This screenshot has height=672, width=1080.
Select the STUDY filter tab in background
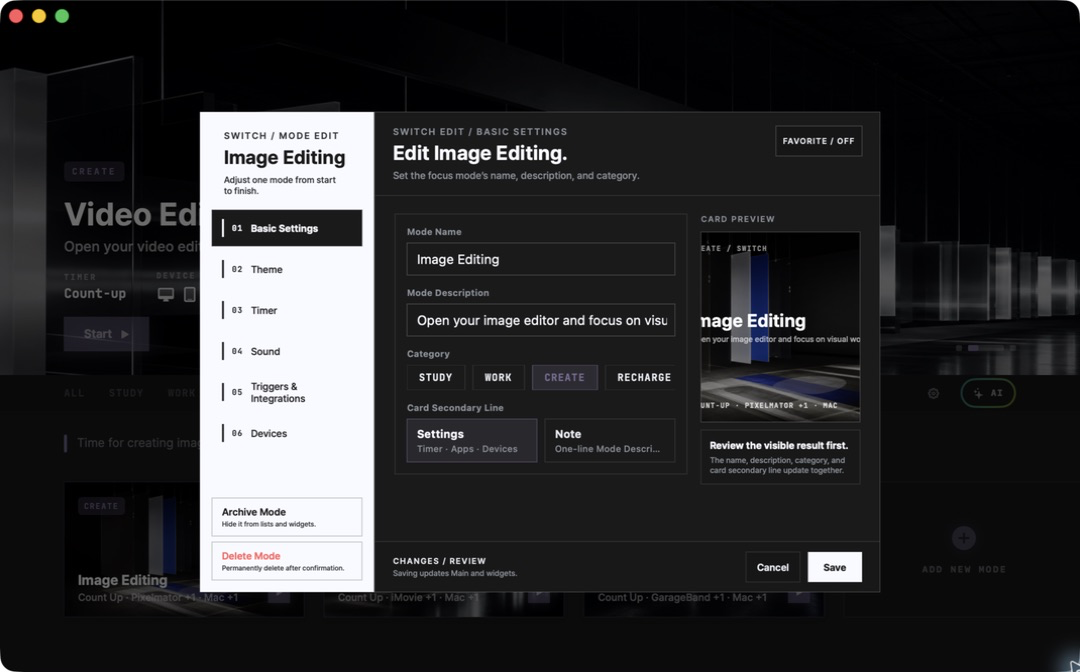126,393
